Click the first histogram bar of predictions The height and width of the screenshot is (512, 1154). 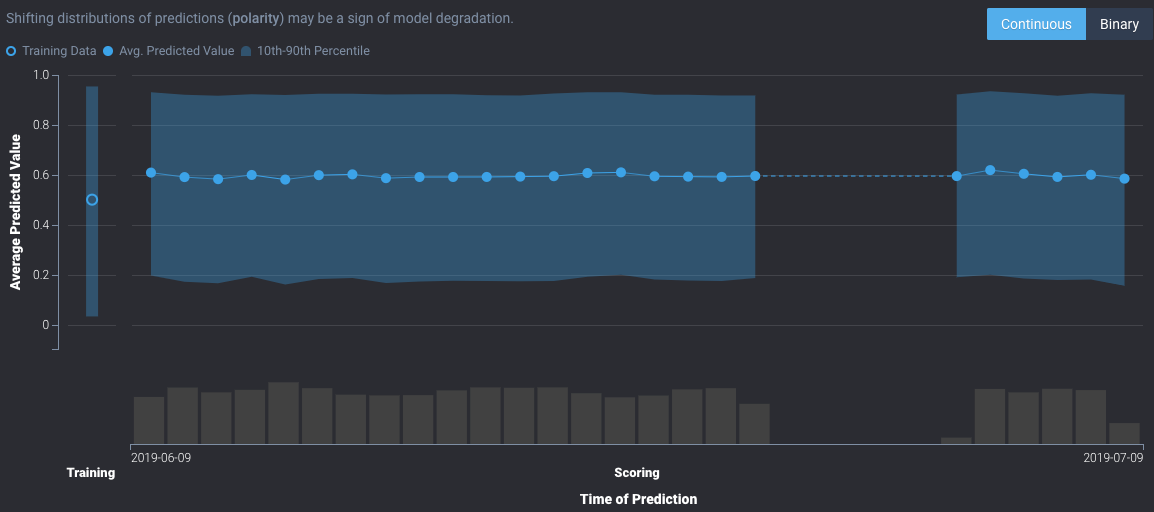(149, 420)
